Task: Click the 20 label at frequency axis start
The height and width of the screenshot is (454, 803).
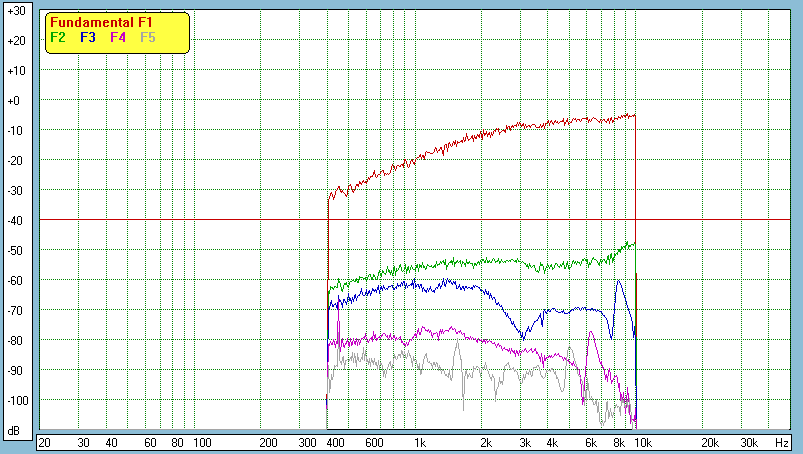Action: coord(44,442)
